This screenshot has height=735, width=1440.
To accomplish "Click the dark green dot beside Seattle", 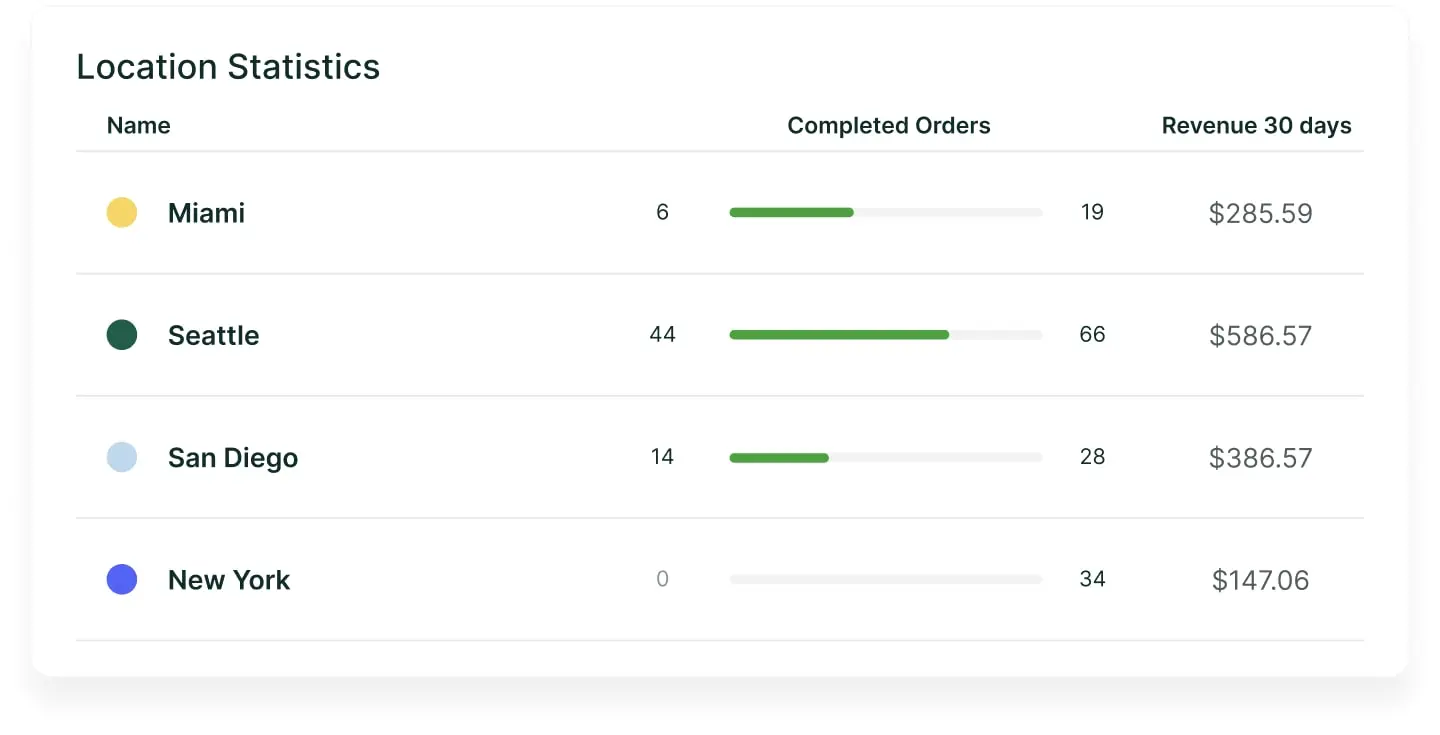I will (x=121, y=335).
